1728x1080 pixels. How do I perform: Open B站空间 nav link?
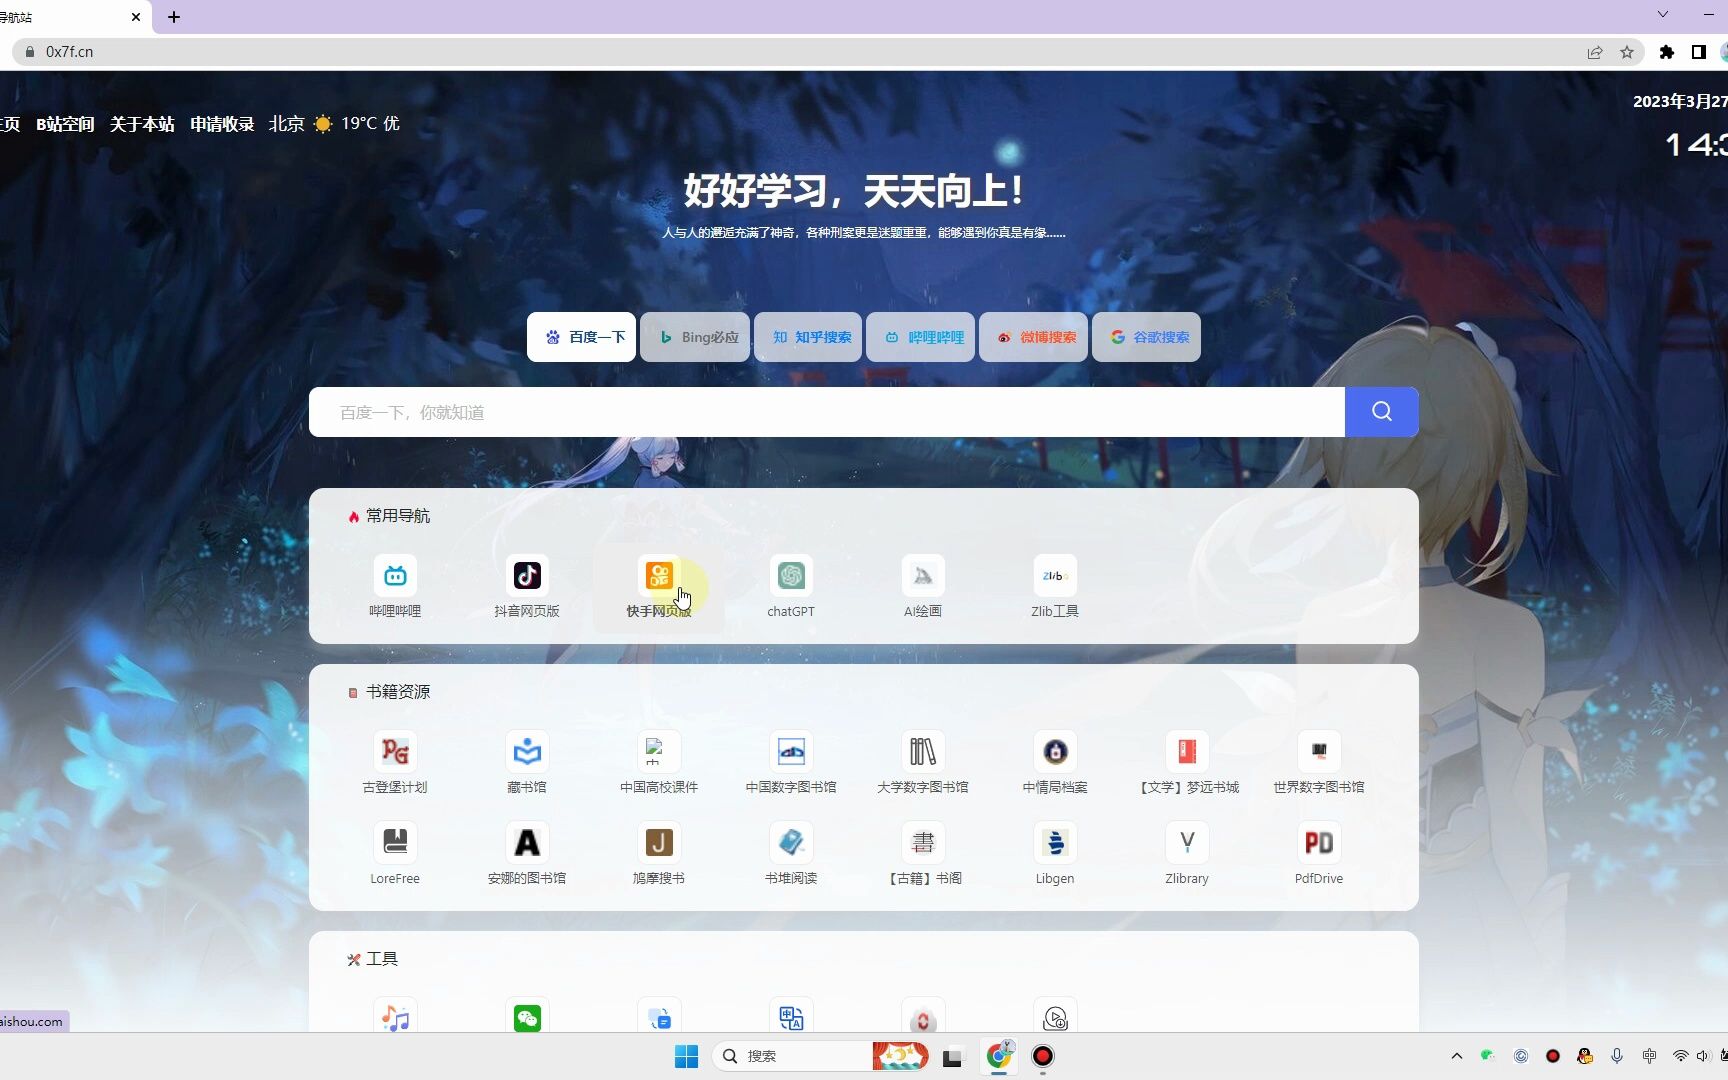pyautogui.click(x=65, y=124)
